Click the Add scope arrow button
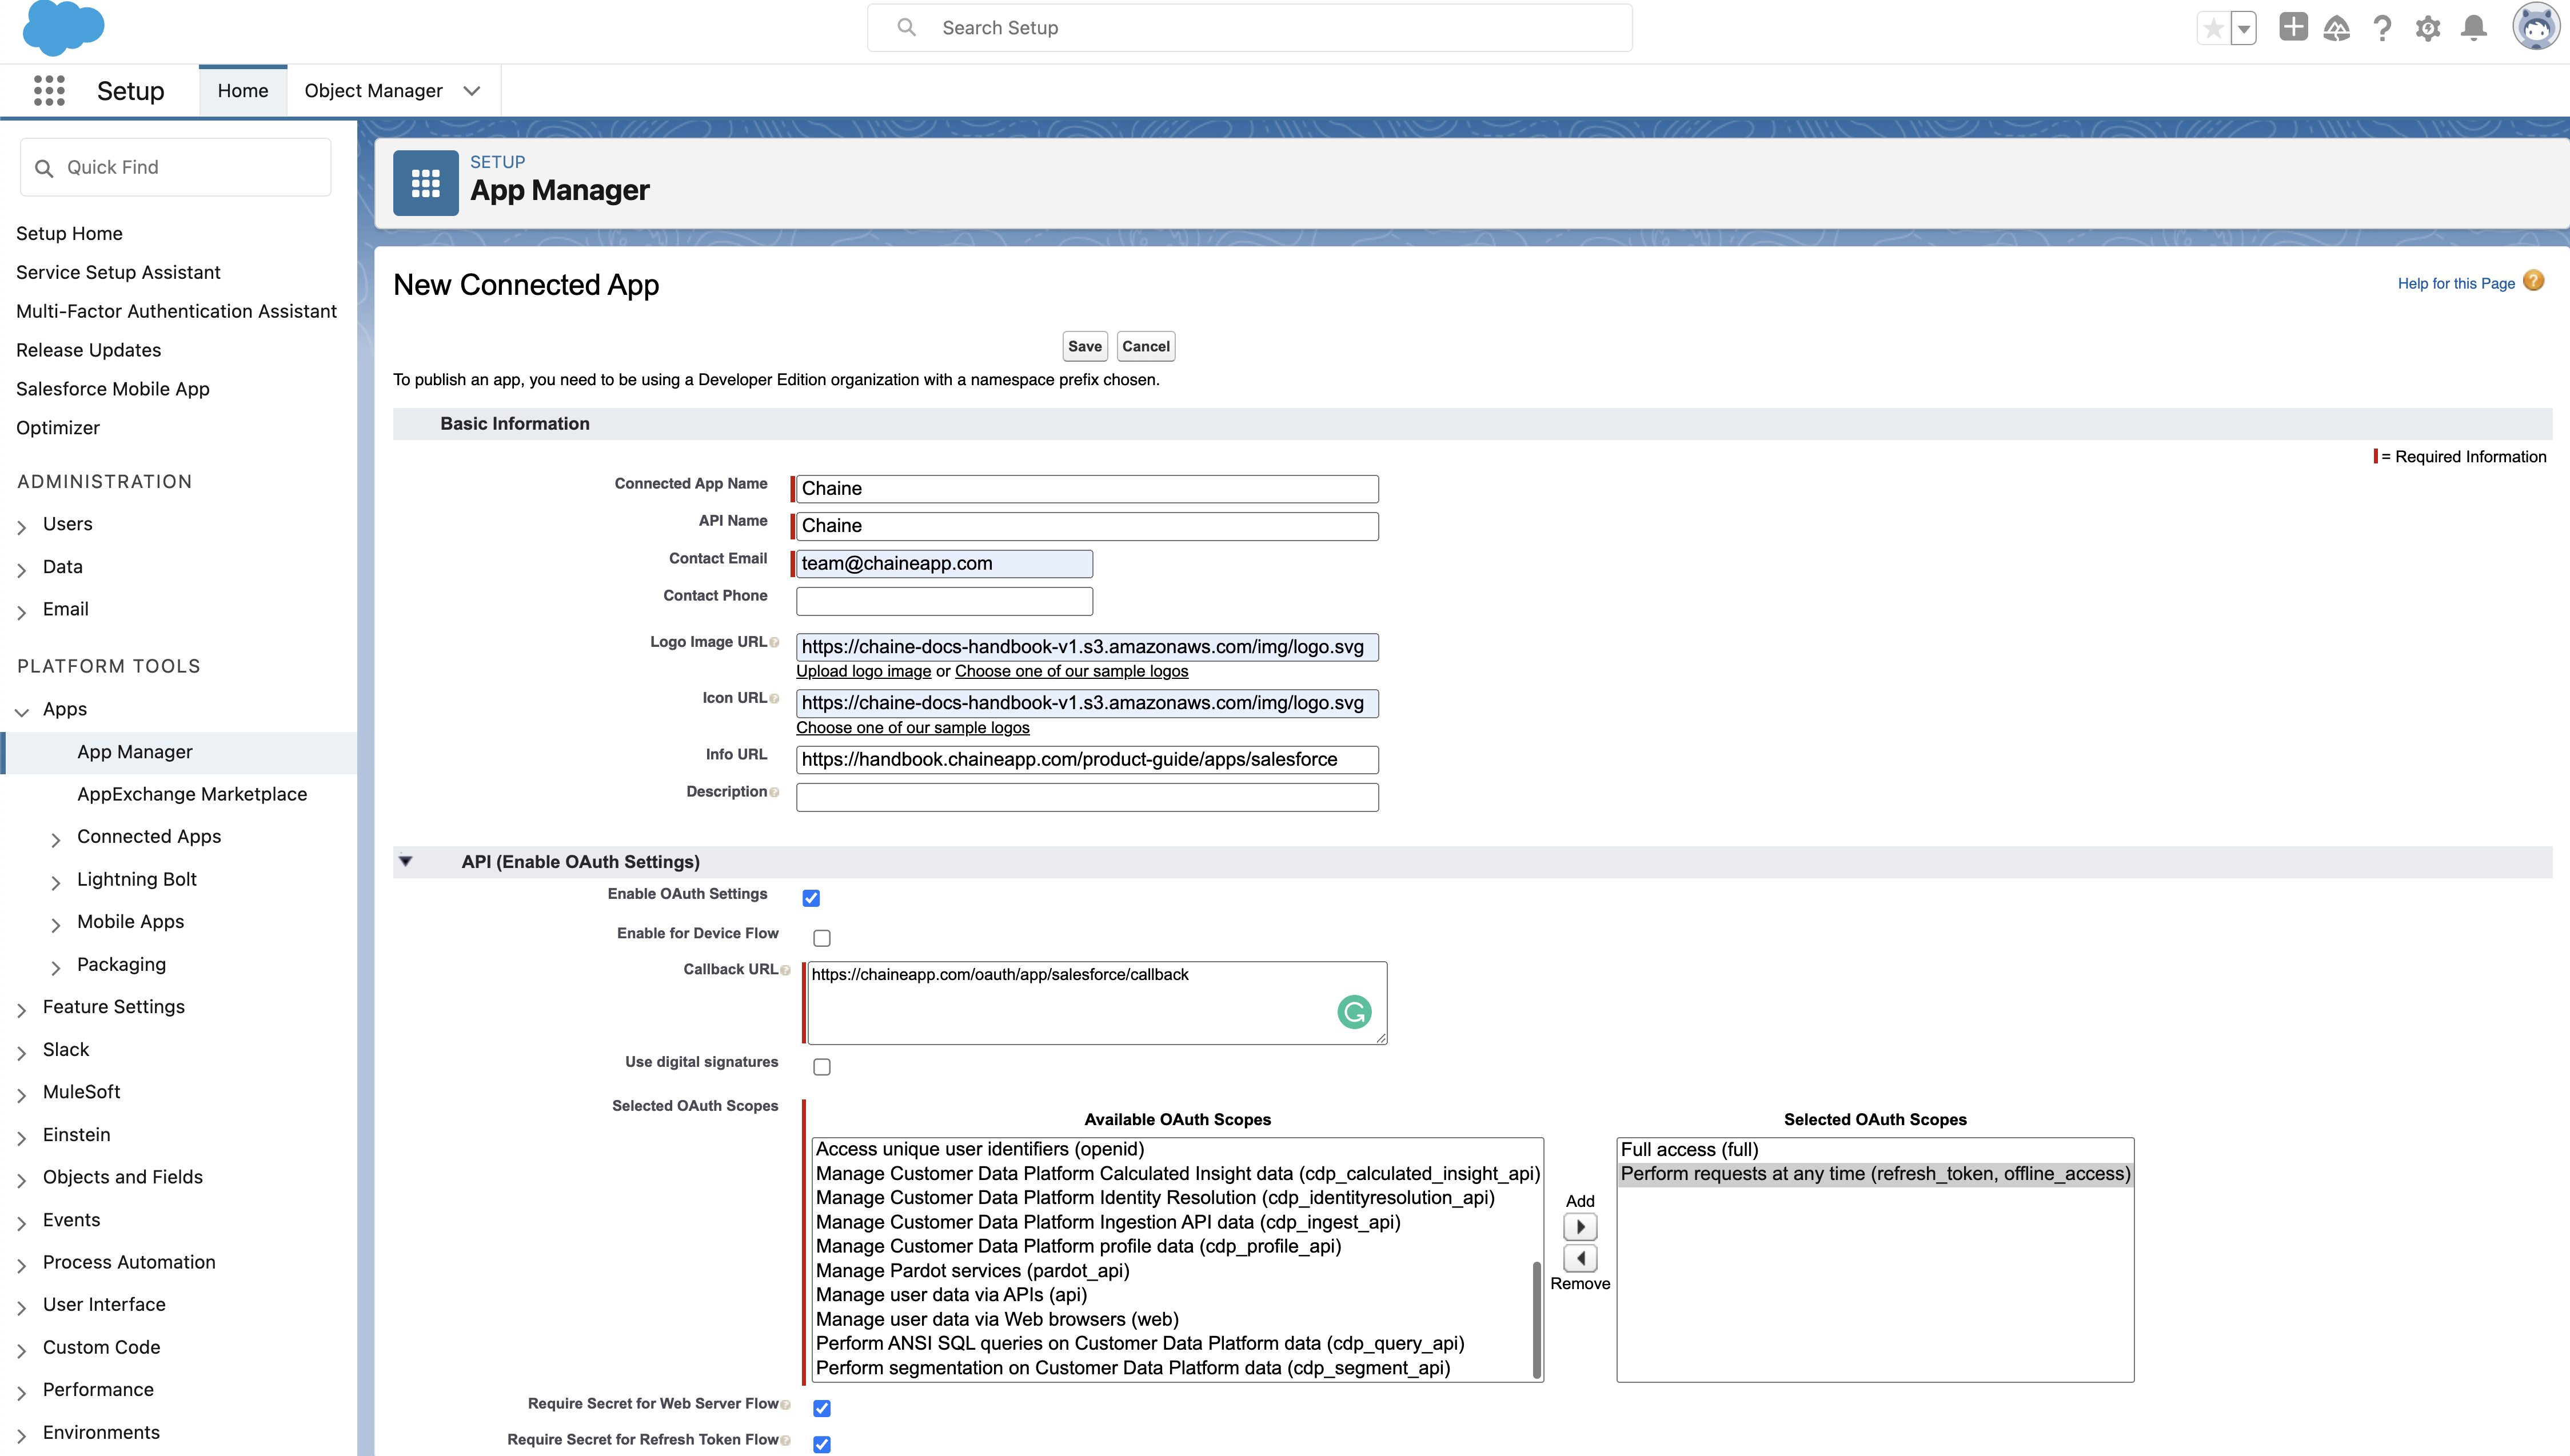This screenshot has height=1456, width=2570. [1580, 1227]
